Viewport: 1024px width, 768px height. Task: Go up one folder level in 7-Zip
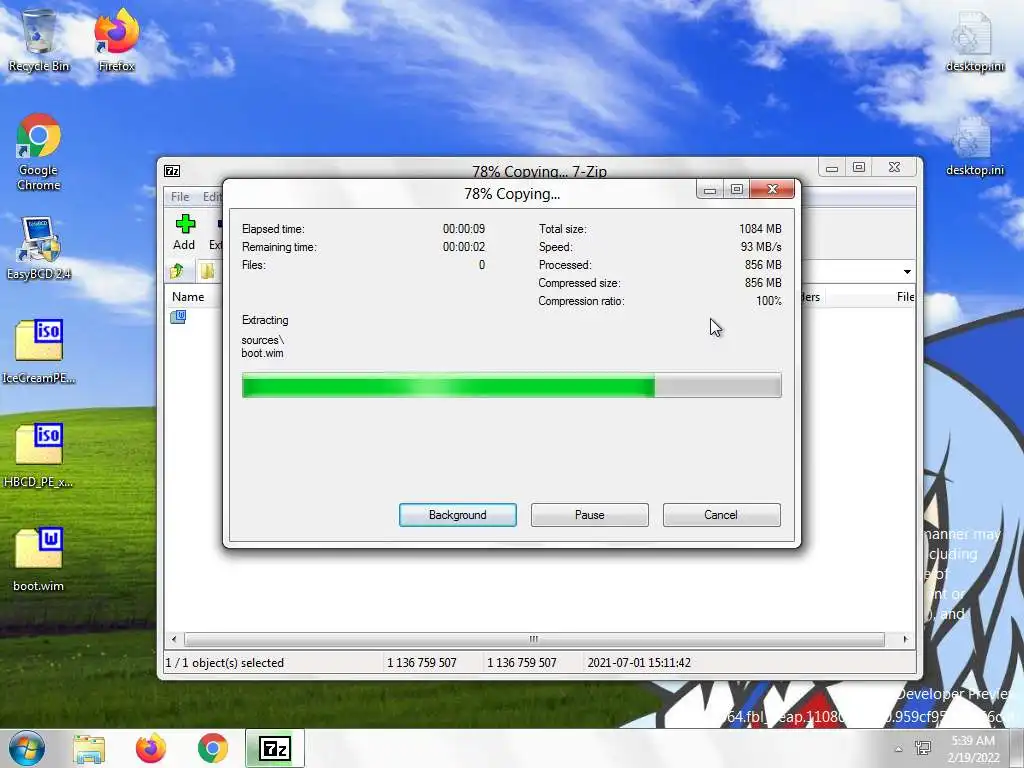176,270
